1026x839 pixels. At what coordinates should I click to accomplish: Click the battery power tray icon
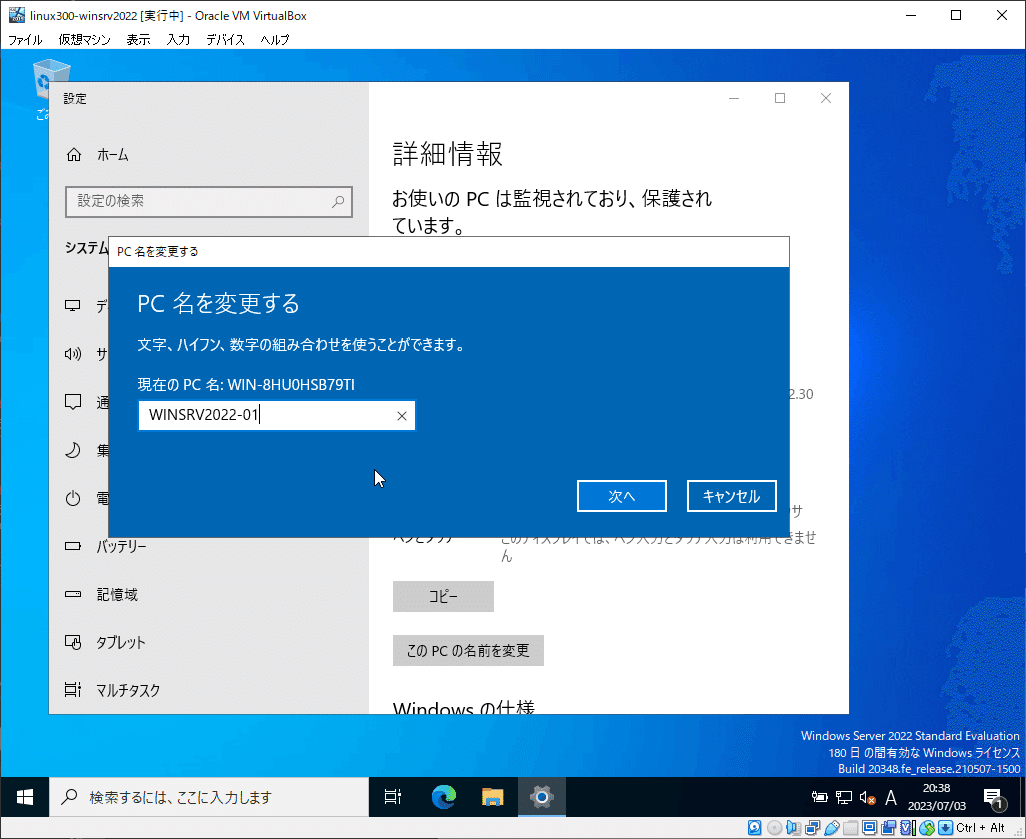[x=819, y=797]
